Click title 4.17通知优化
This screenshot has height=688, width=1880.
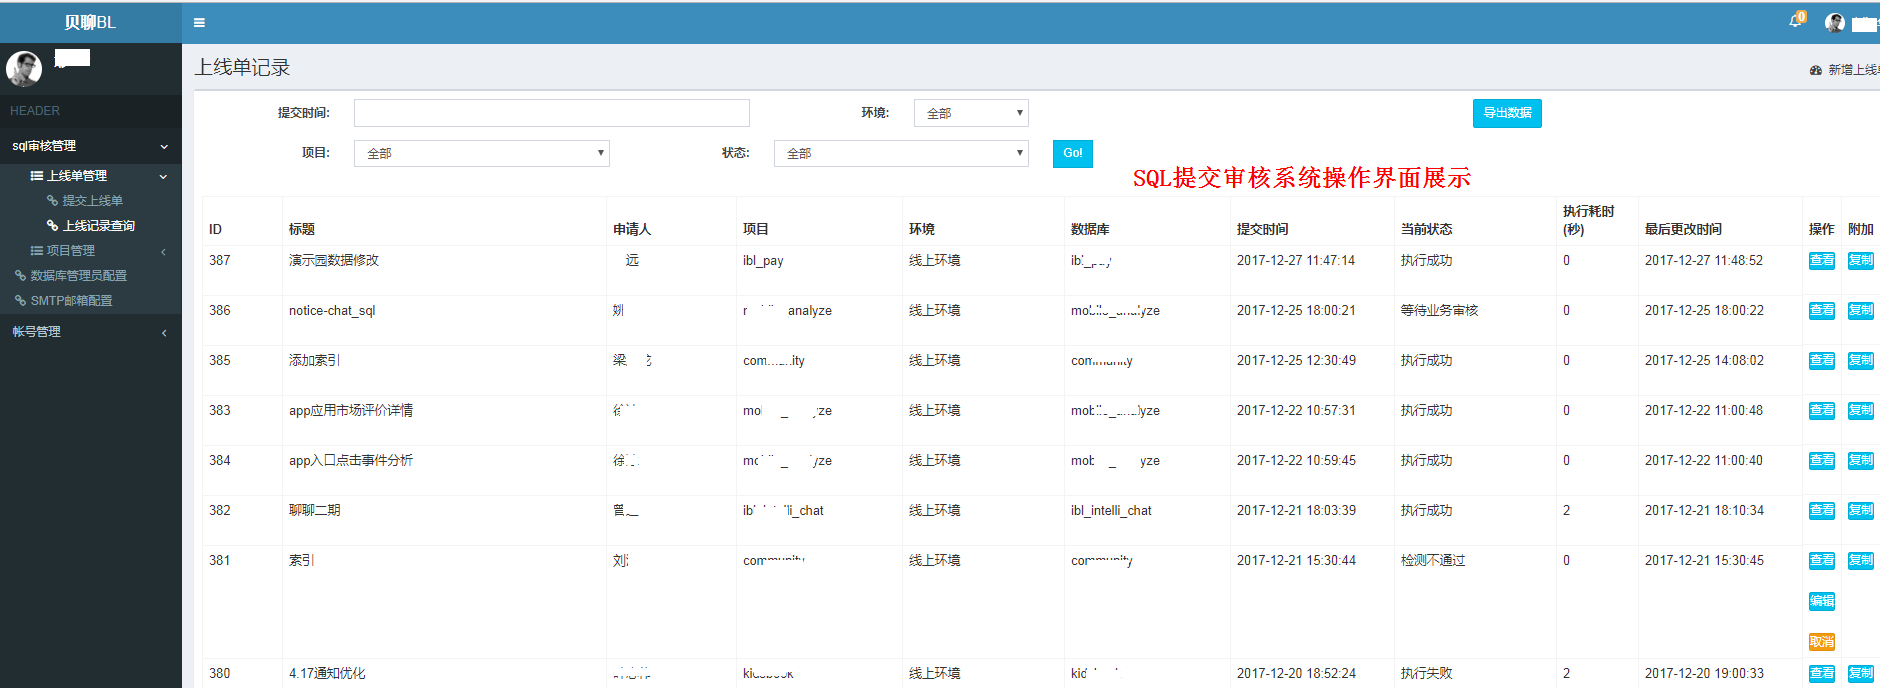coord(327,673)
